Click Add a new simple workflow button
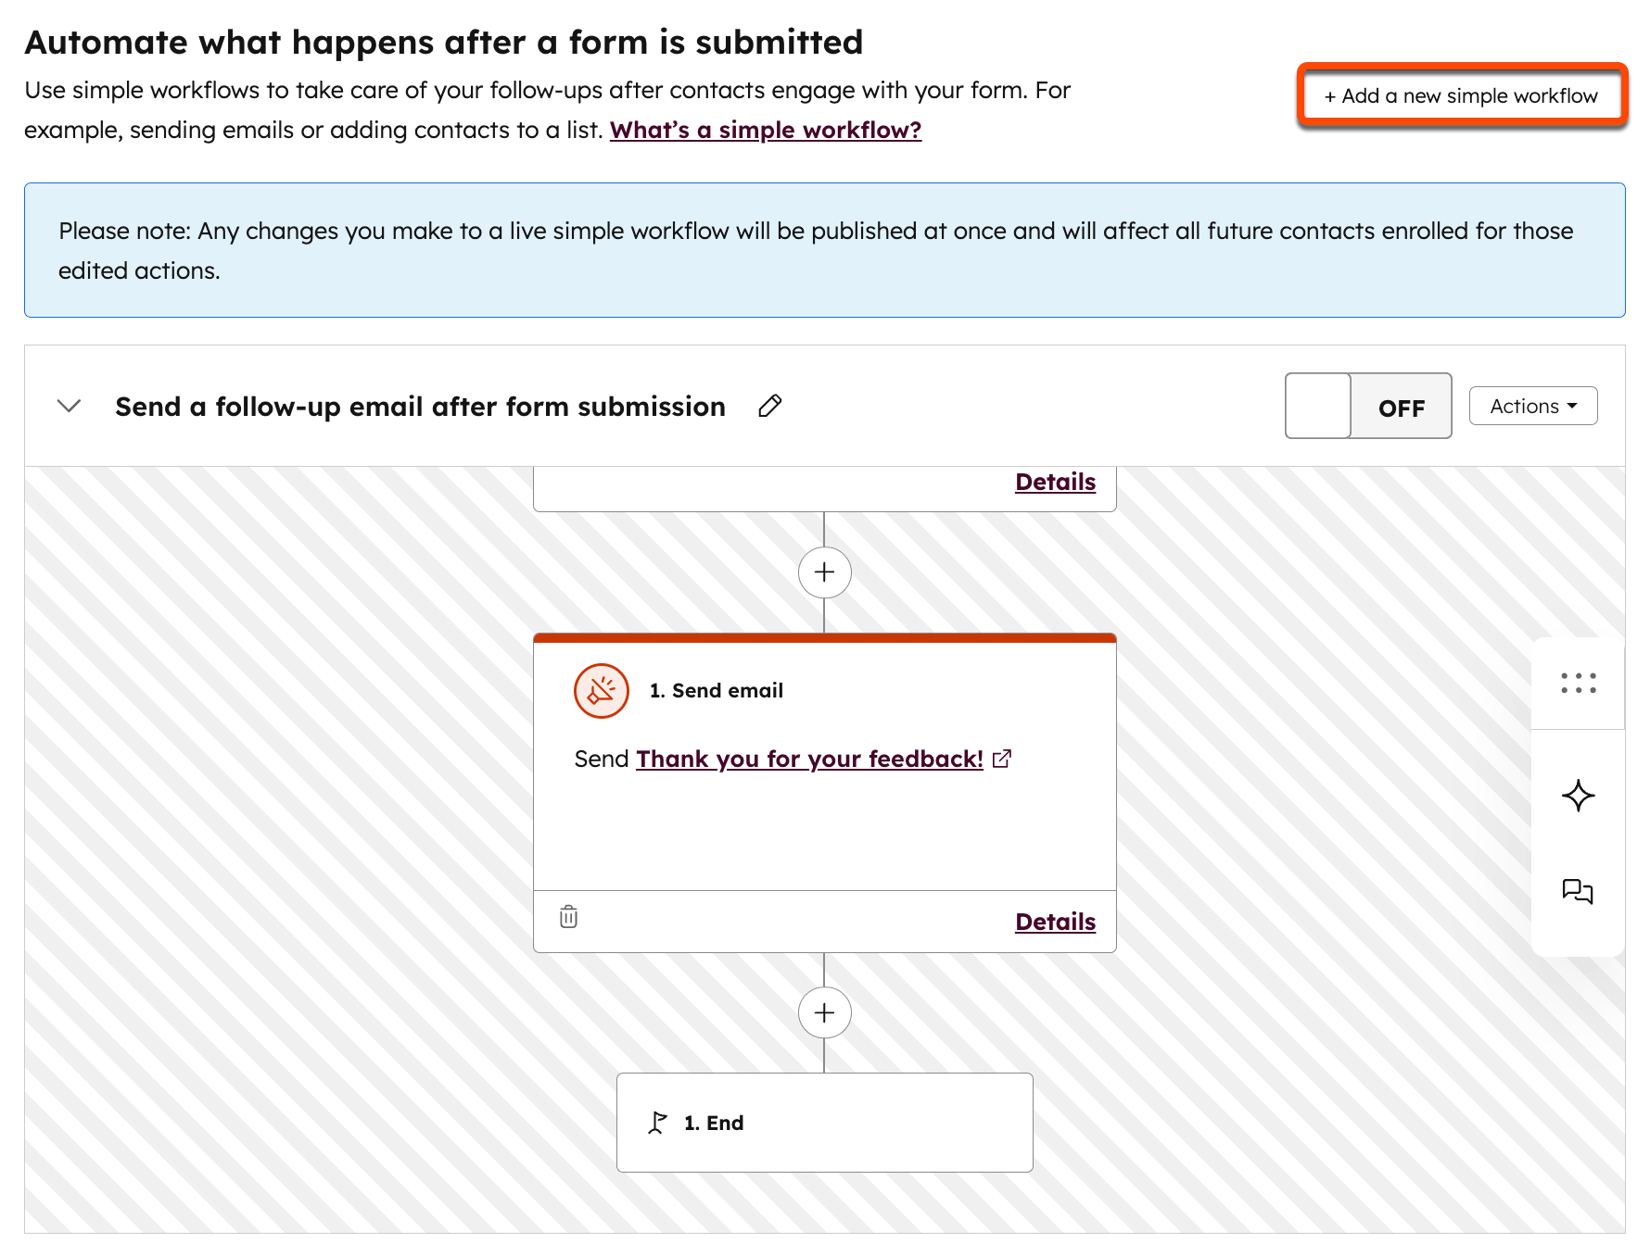Viewport: 1650px width, 1256px height. coord(1461,96)
